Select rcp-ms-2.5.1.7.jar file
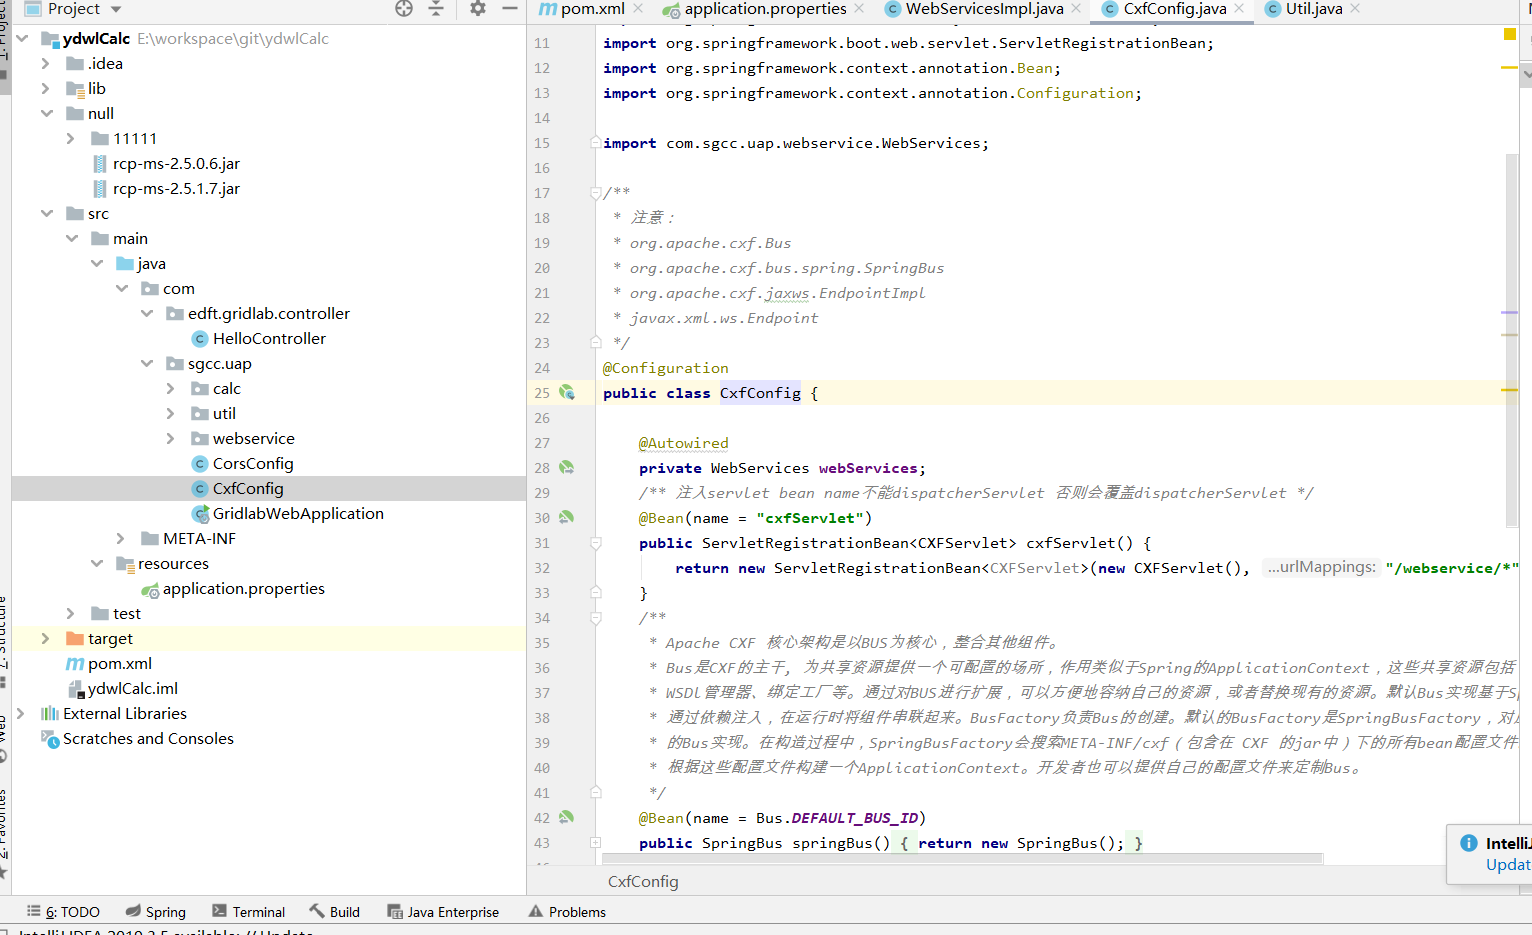This screenshot has height=935, width=1532. coord(176,189)
